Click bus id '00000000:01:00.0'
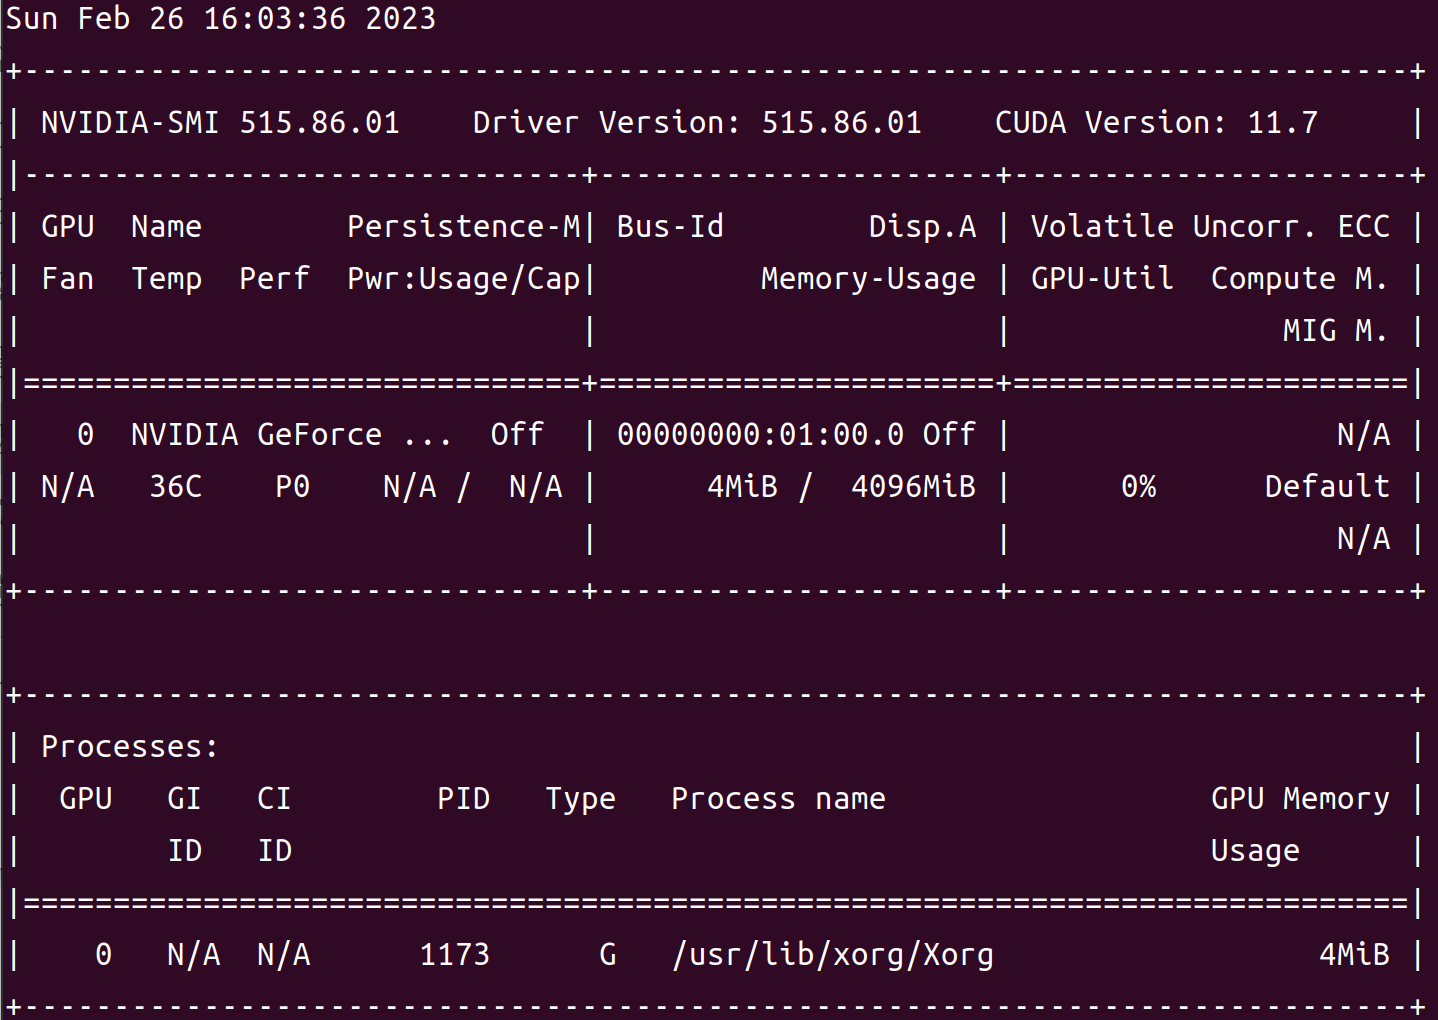Viewport: 1438px width, 1020px height. coord(760,435)
